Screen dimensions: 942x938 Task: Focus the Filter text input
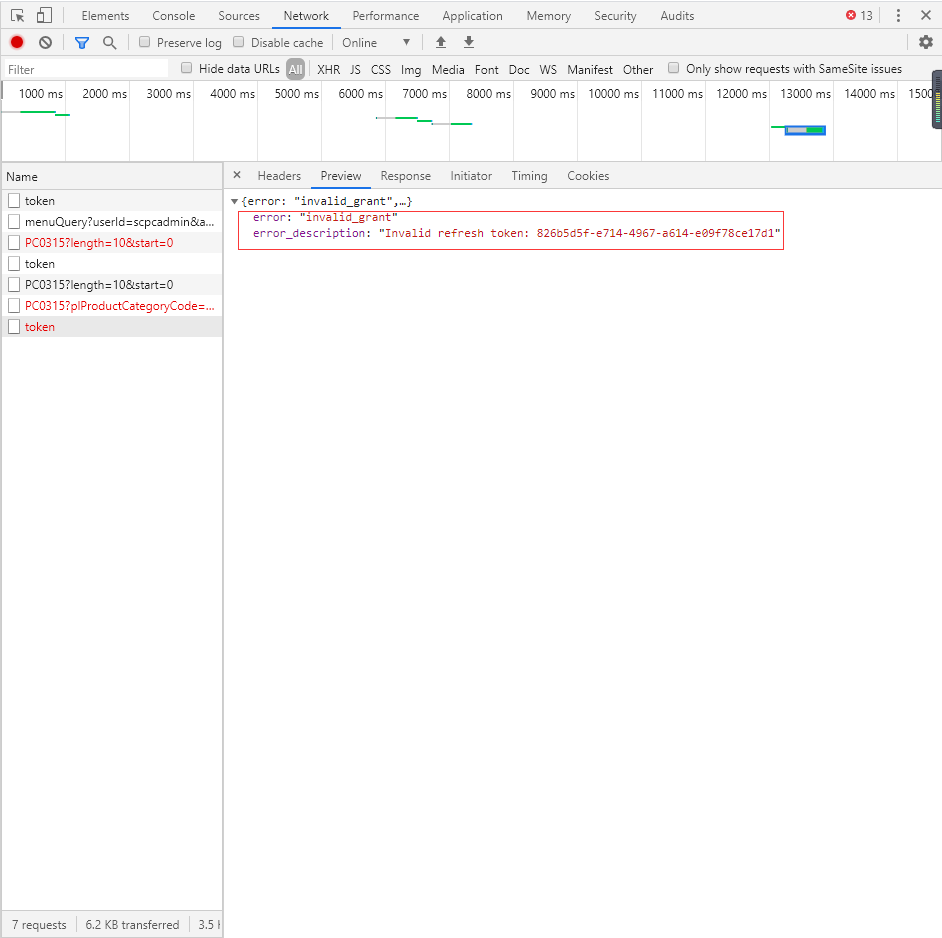point(87,69)
